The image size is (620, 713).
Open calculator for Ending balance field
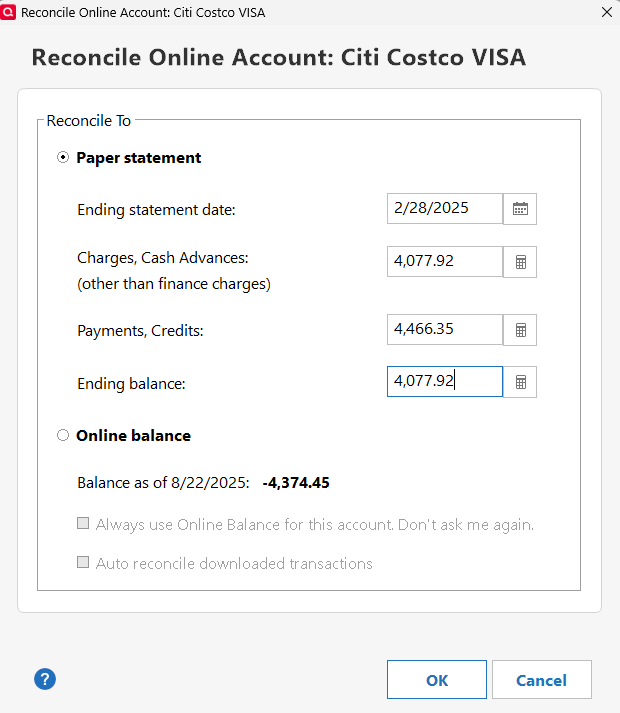tap(520, 382)
